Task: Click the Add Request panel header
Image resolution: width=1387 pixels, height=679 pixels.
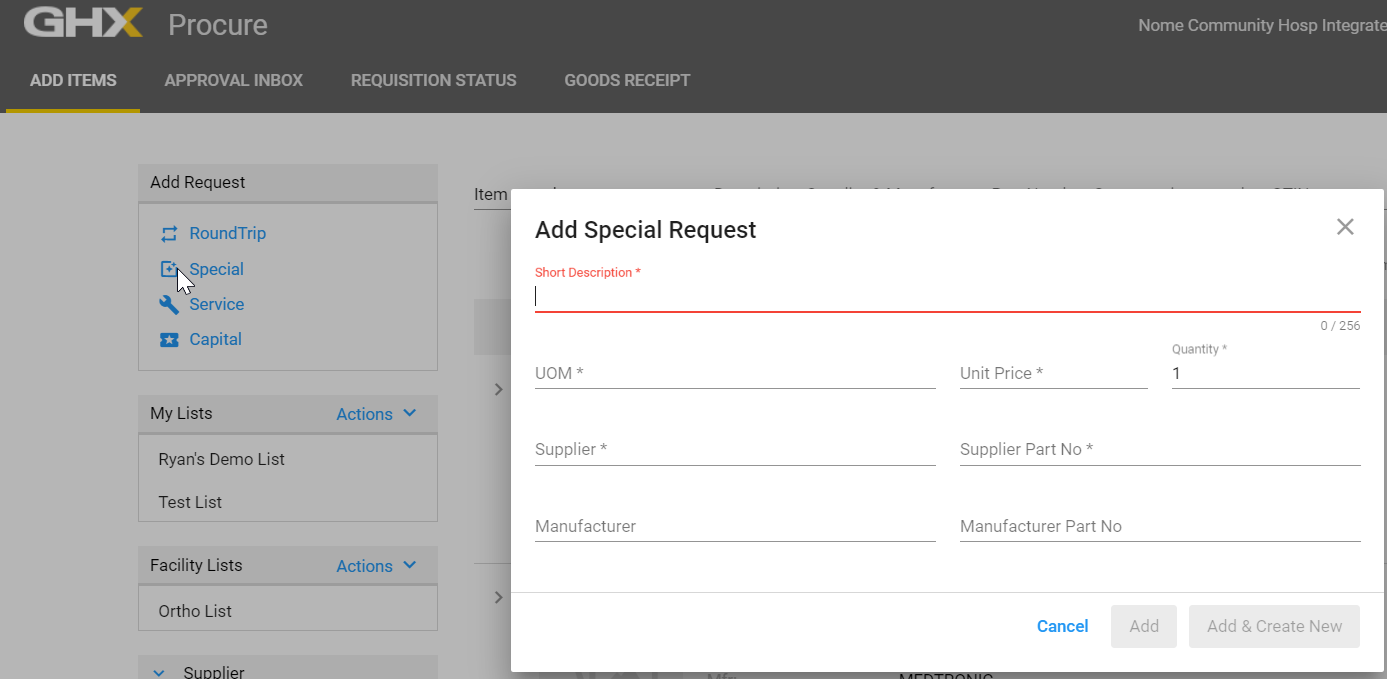Action: tap(288, 183)
